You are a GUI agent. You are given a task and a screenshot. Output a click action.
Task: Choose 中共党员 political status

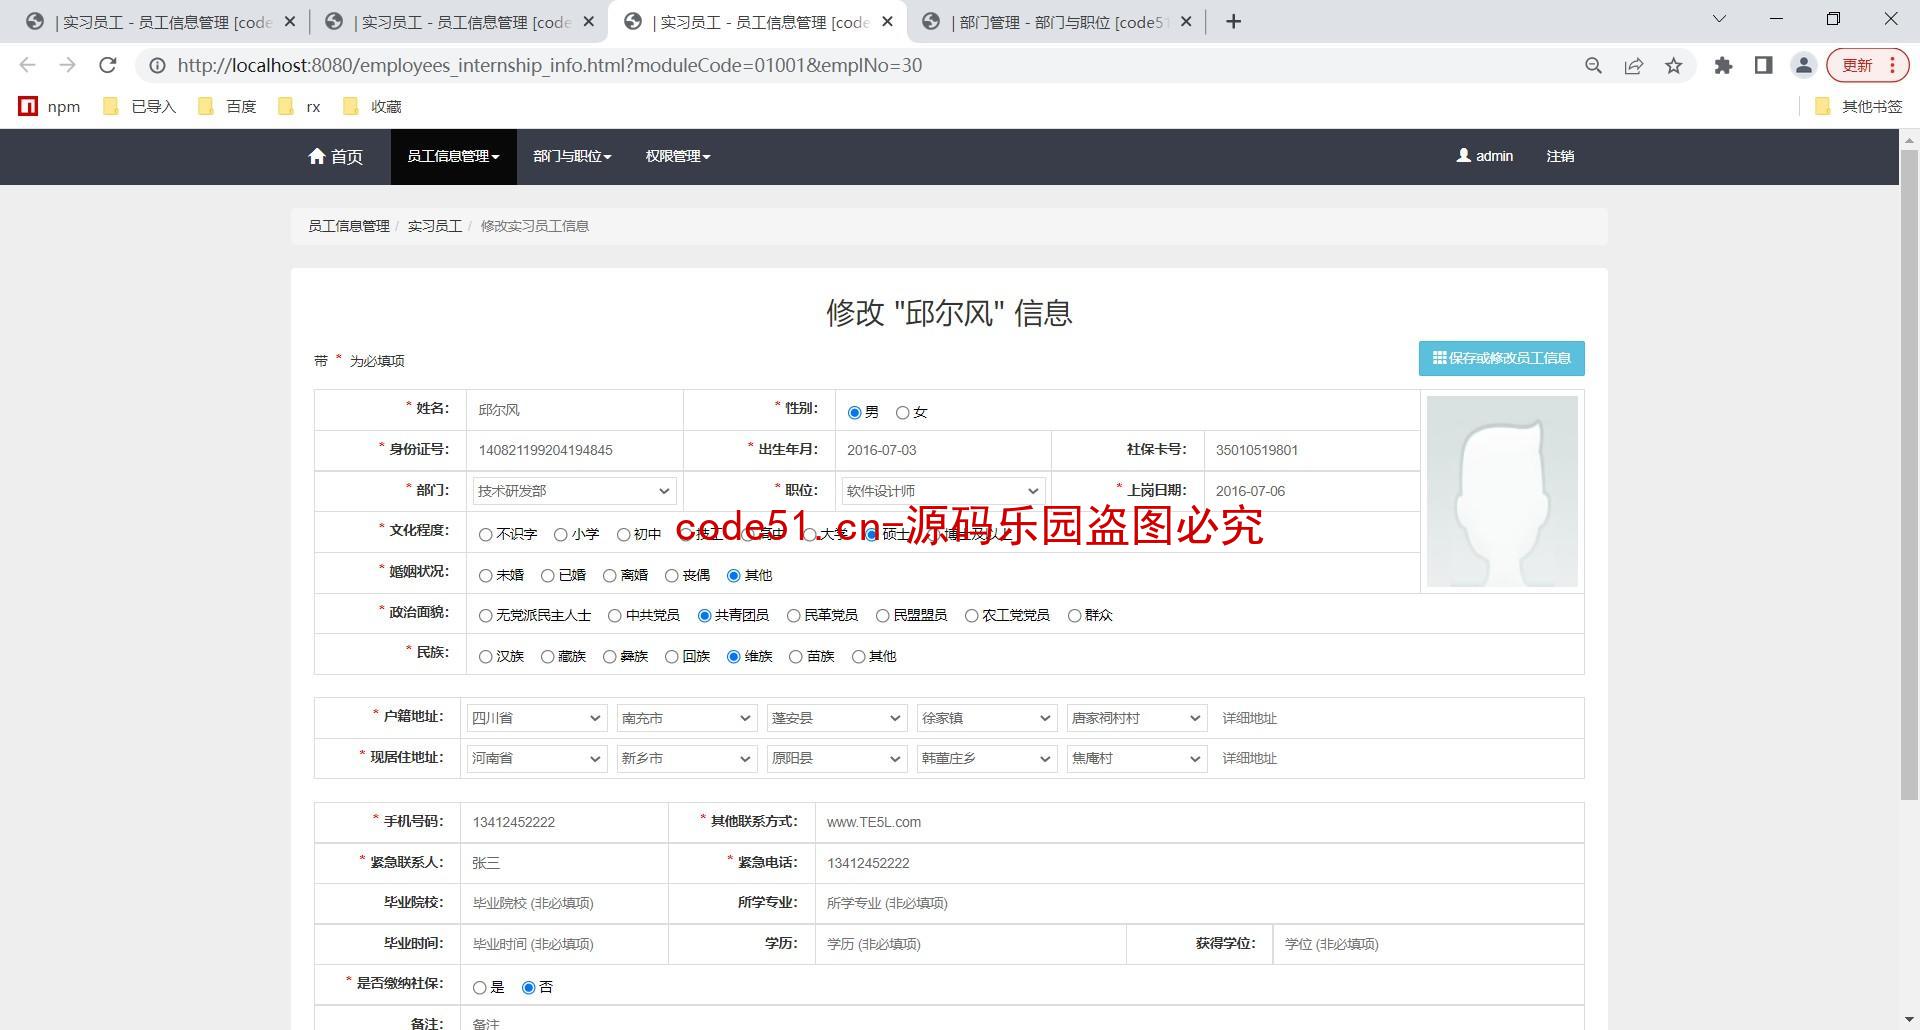(614, 615)
